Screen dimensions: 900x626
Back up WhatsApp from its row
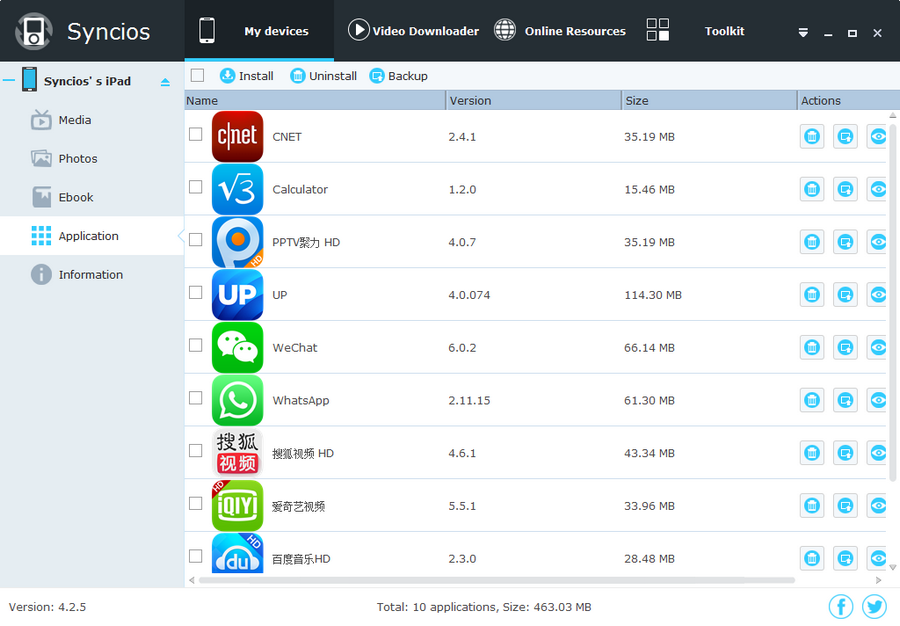tap(845, 401)
